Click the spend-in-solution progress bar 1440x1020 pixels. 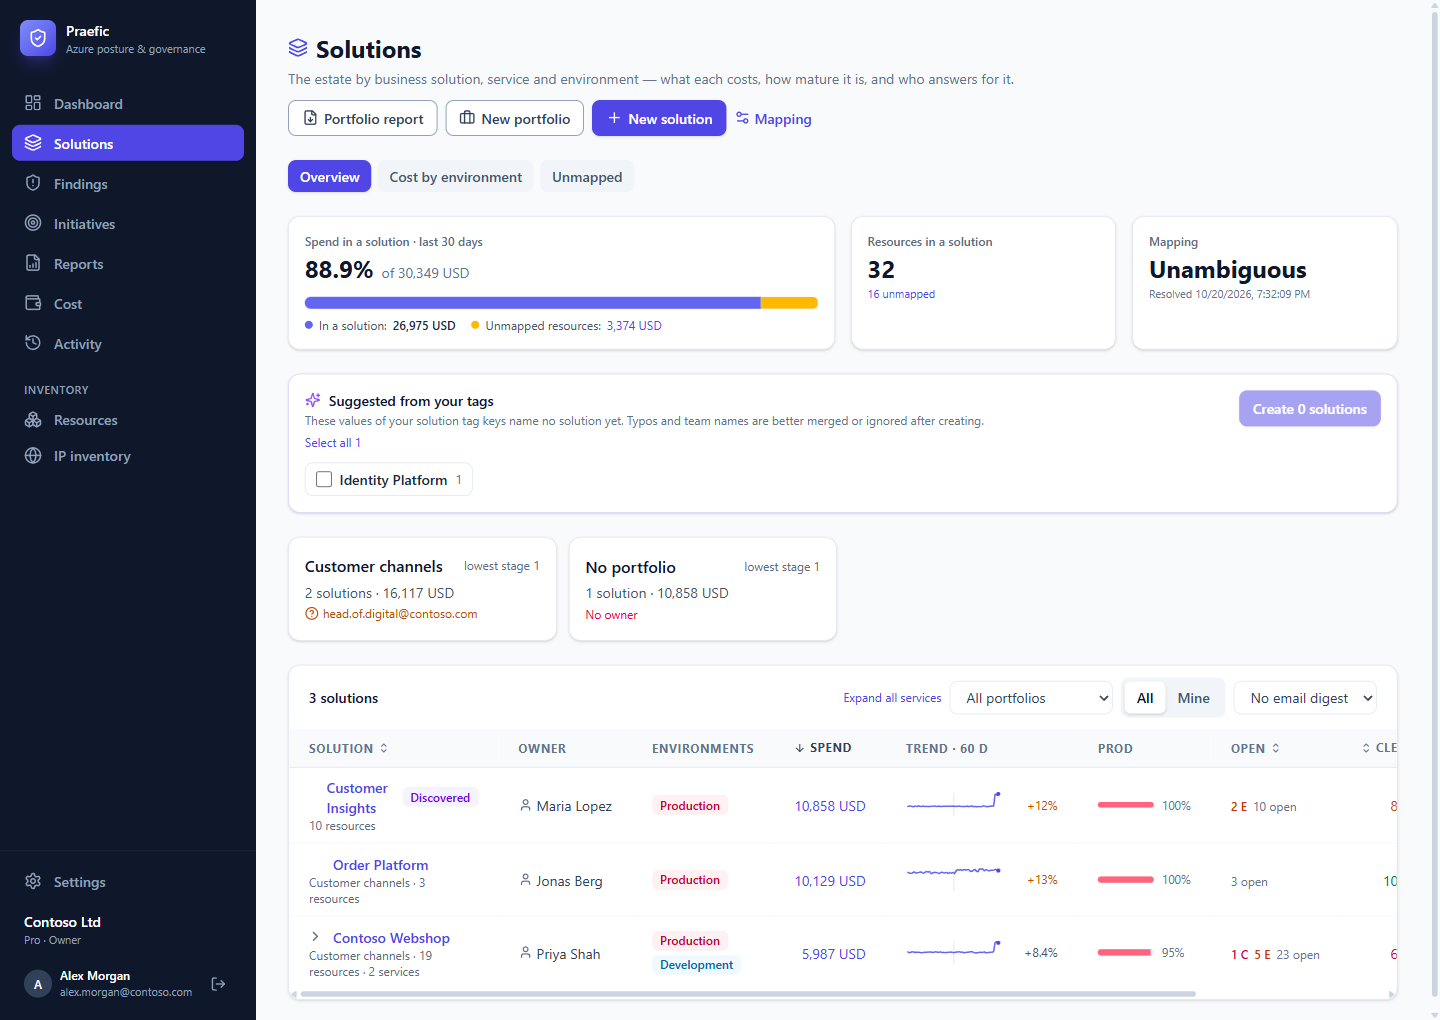[561, 303]
